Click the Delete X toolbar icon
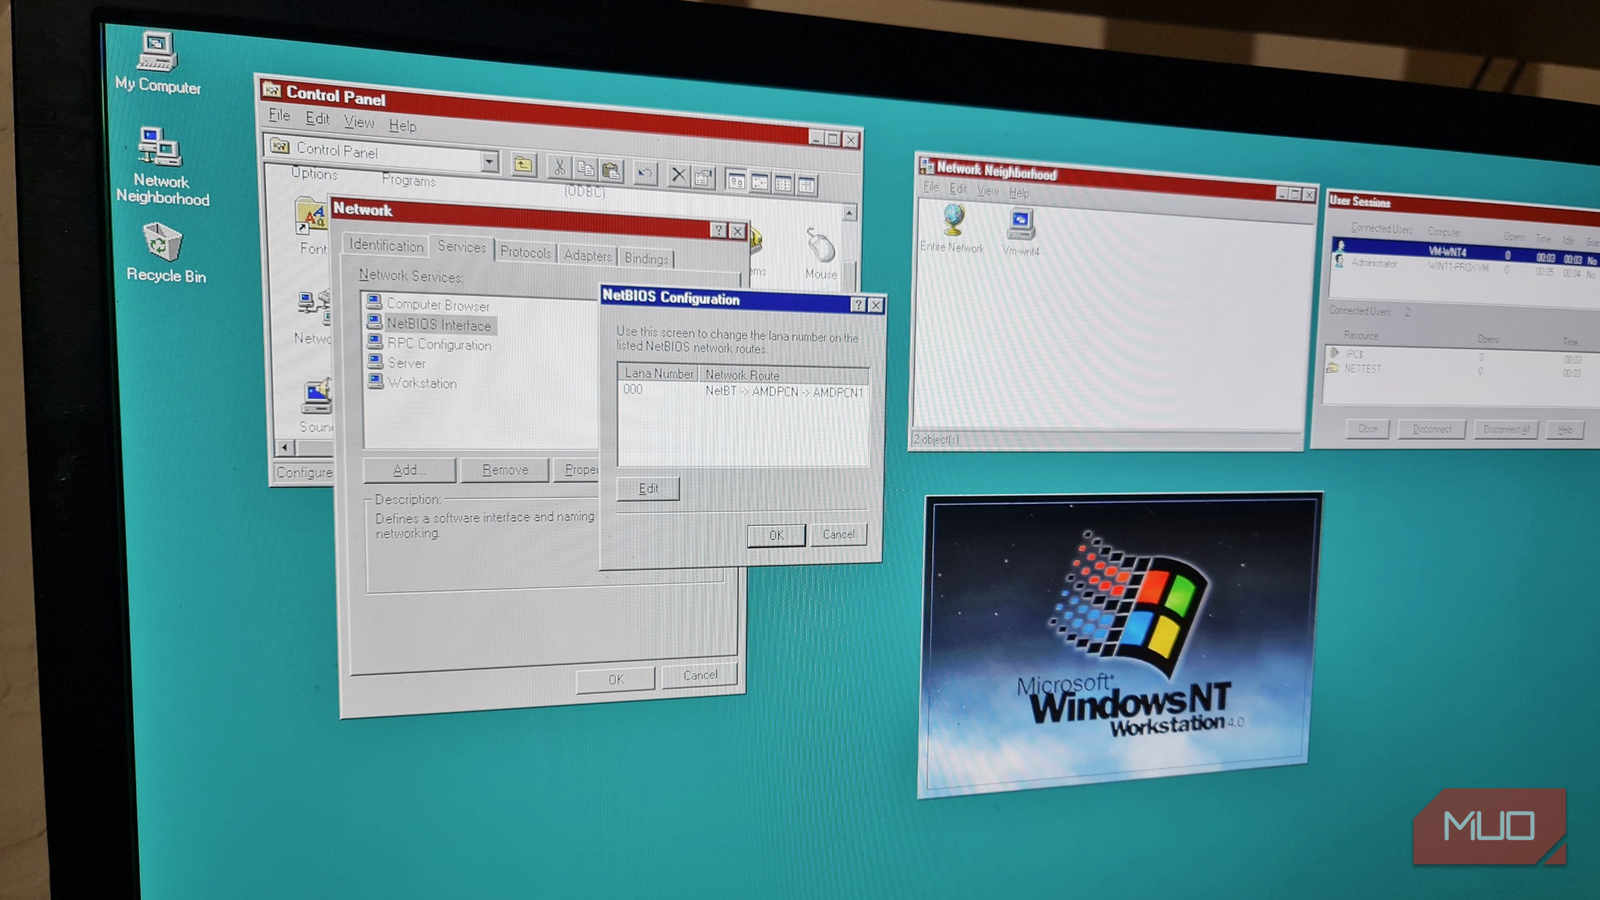1600x900 pixels. (x=678, y=175)
